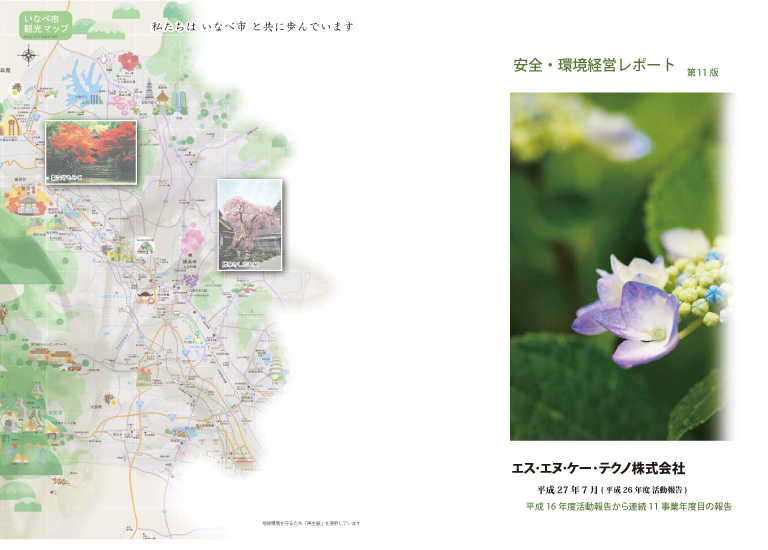Click the hydrangea cover photo
The image size is (768, 550).
click(x=622, y=266)
